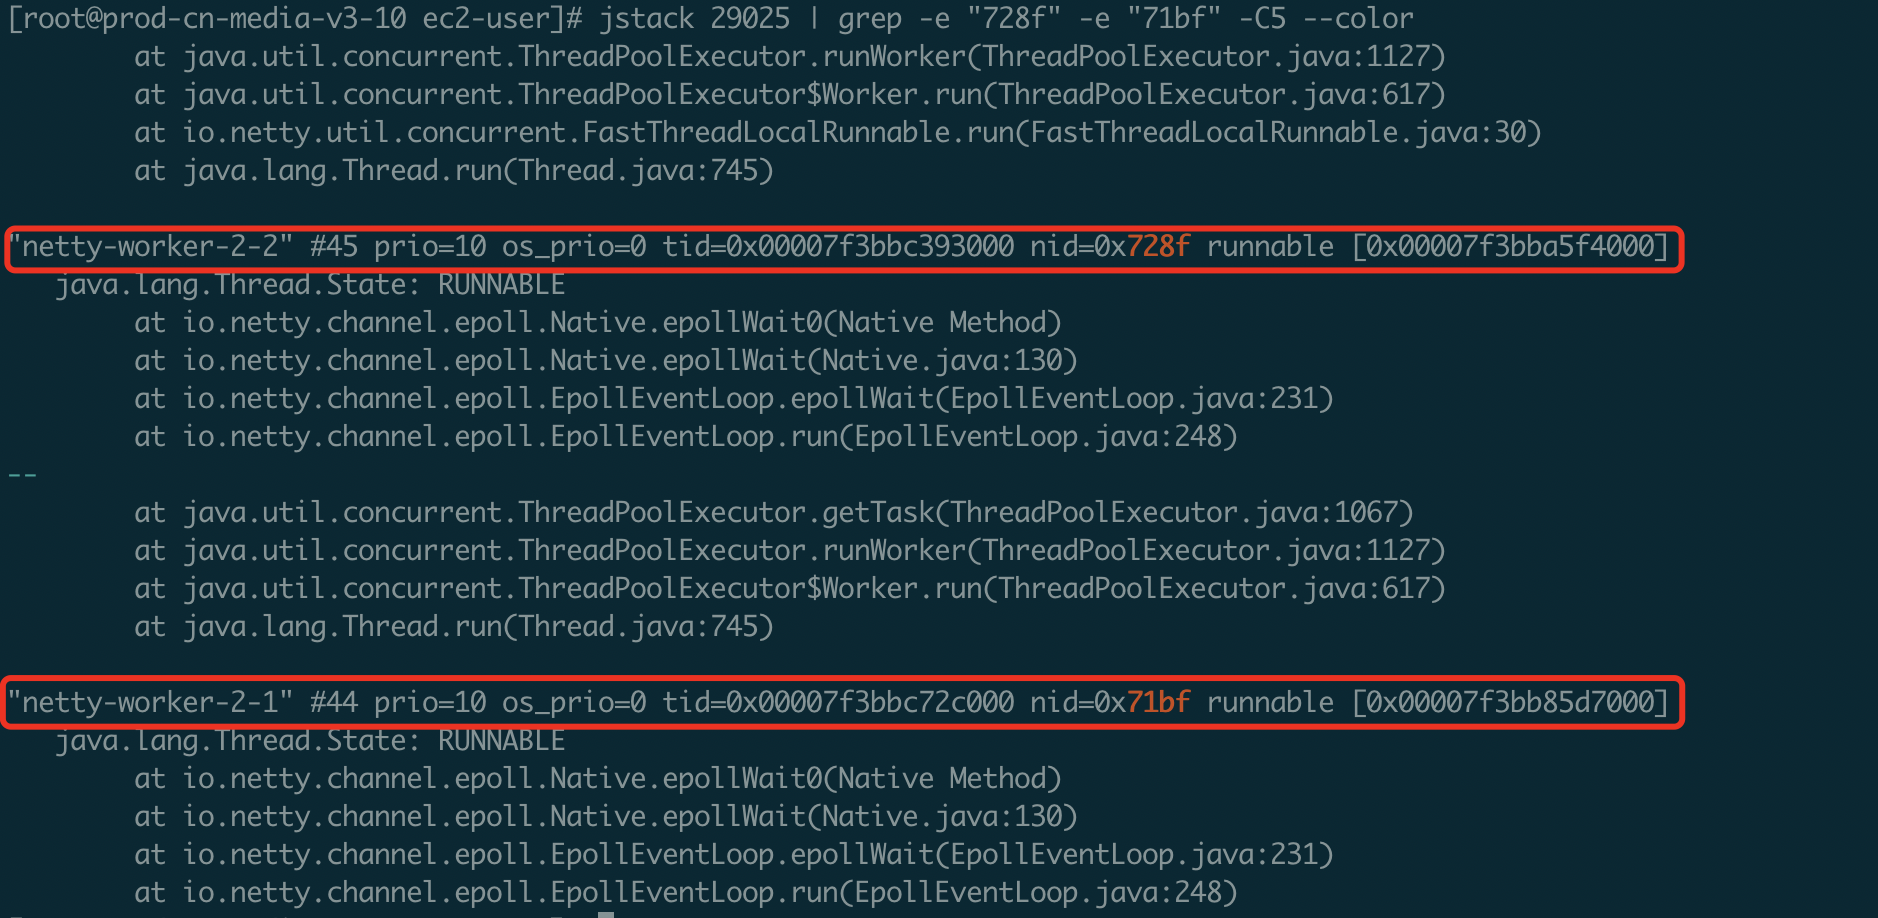Select the tid=0x00007f3bbc393000 value

(x=838, y=247)
